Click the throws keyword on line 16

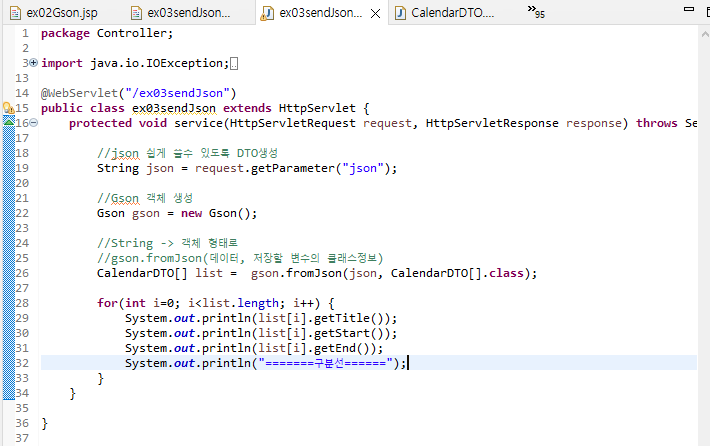[x=657, y=123]
